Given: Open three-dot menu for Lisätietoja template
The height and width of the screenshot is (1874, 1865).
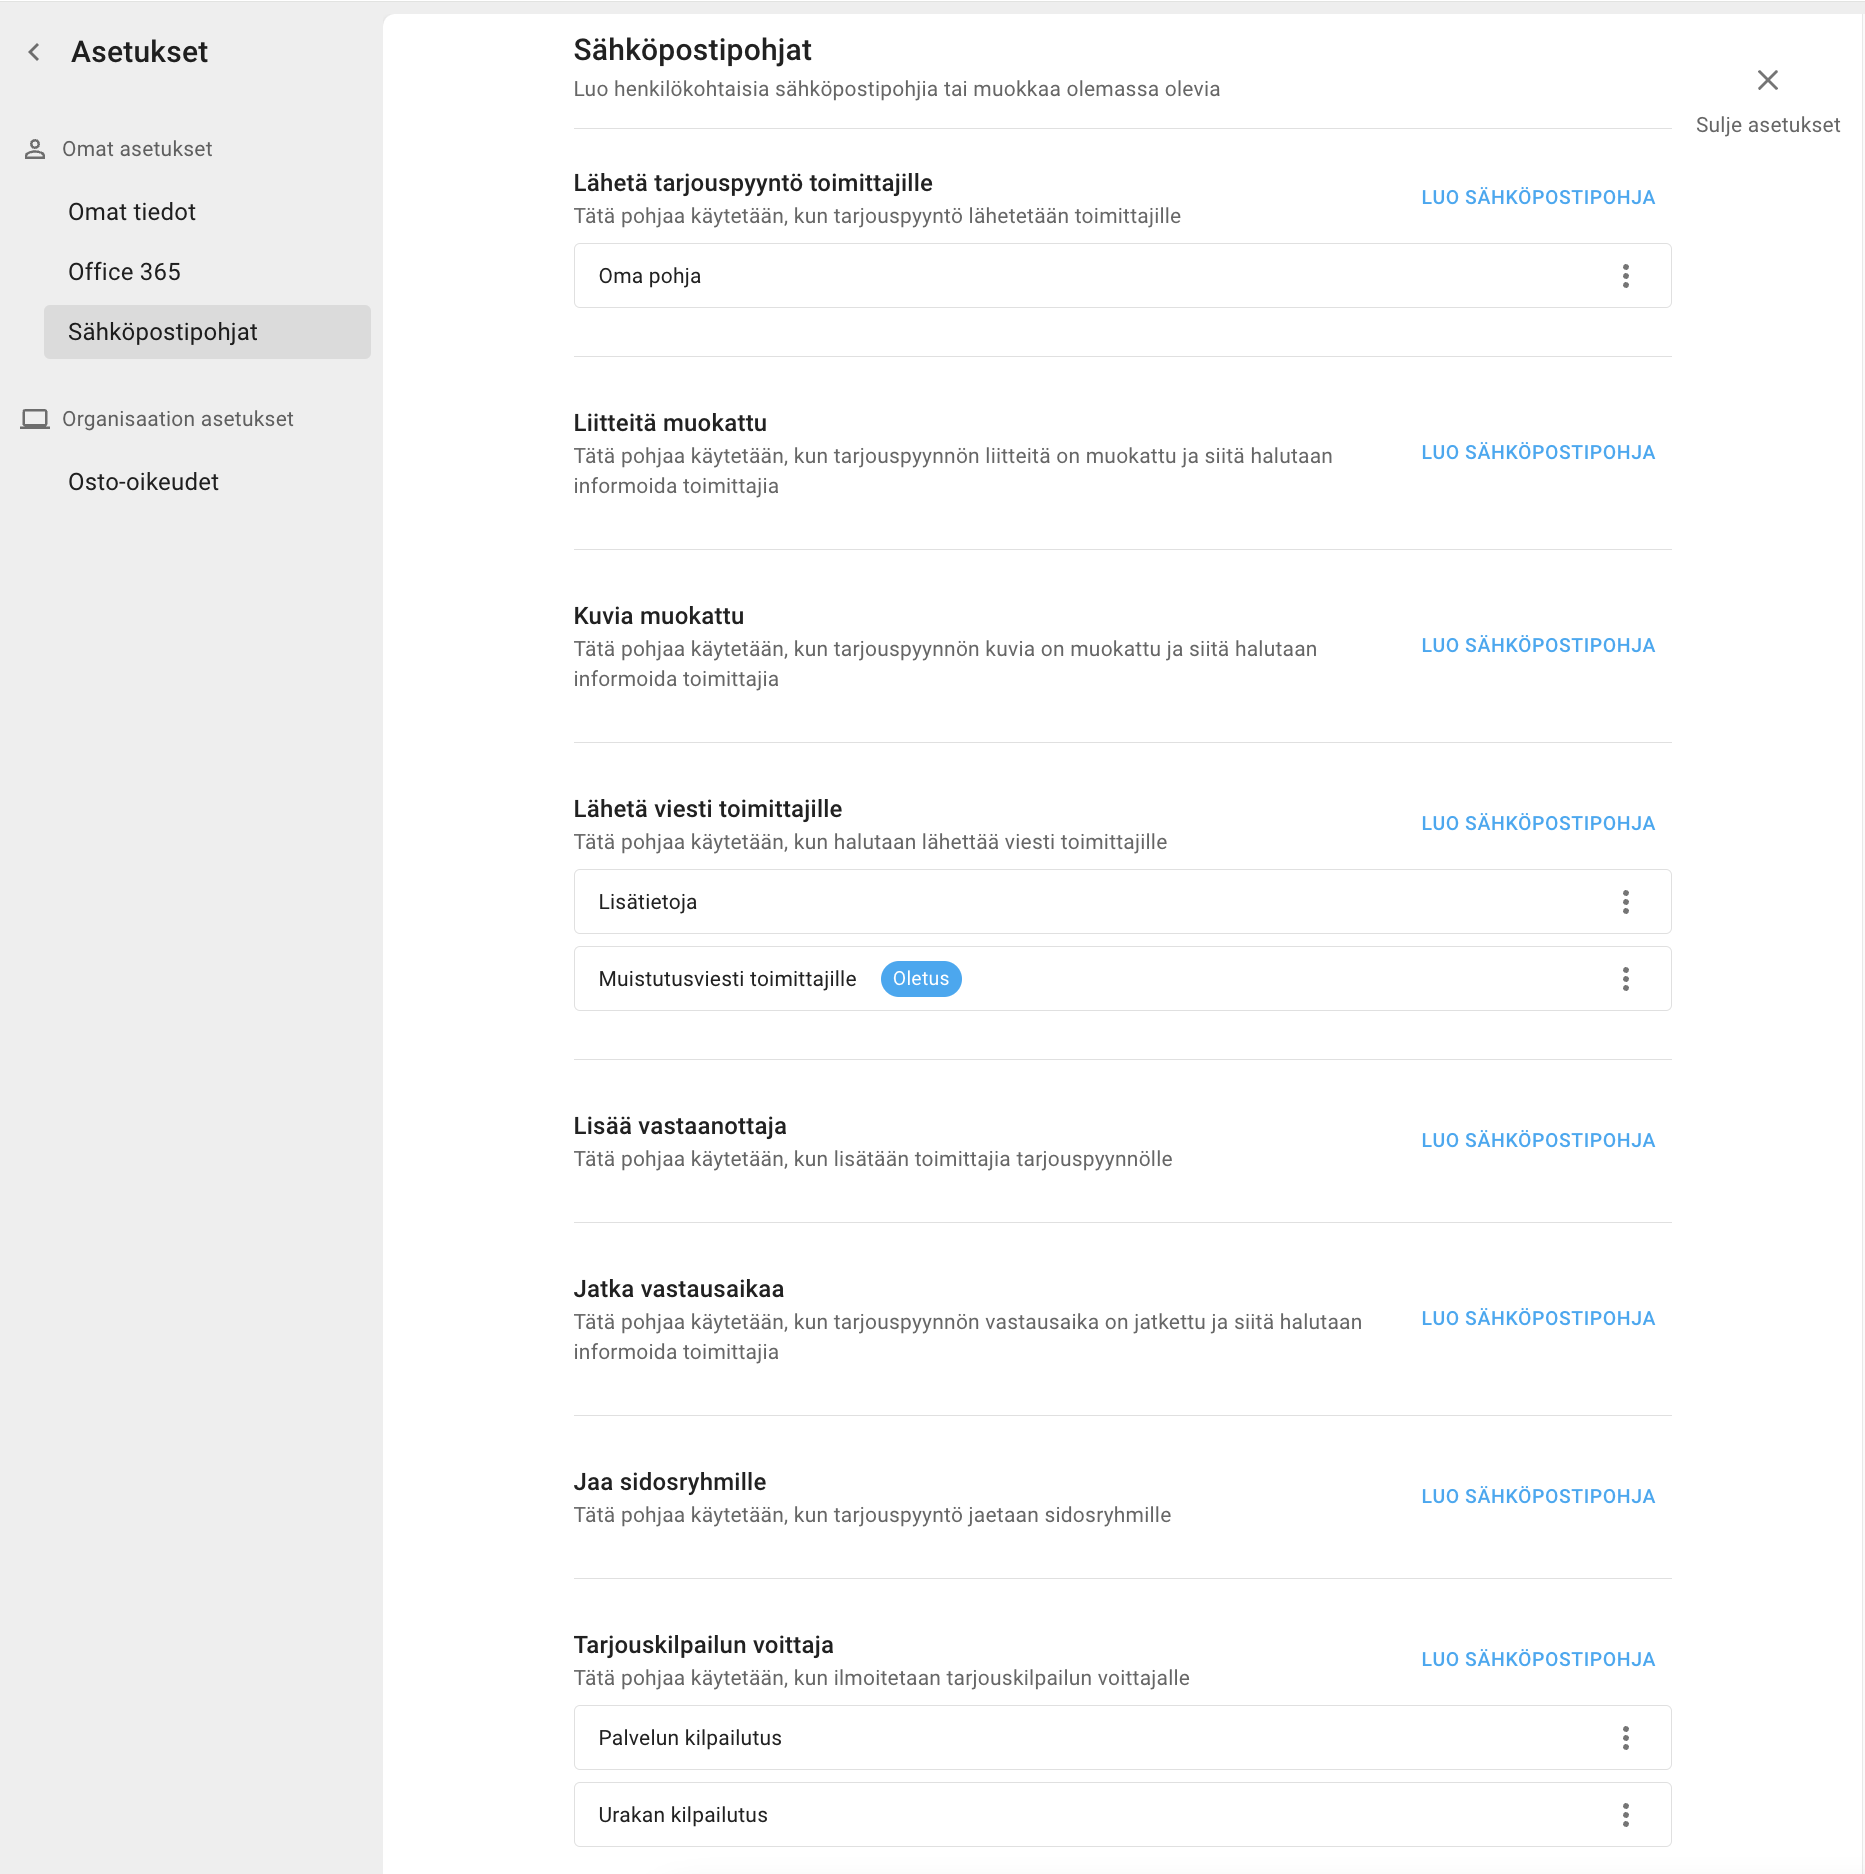Looking at the screenshot, I should pyautogui.click(x=1625, y=902).
